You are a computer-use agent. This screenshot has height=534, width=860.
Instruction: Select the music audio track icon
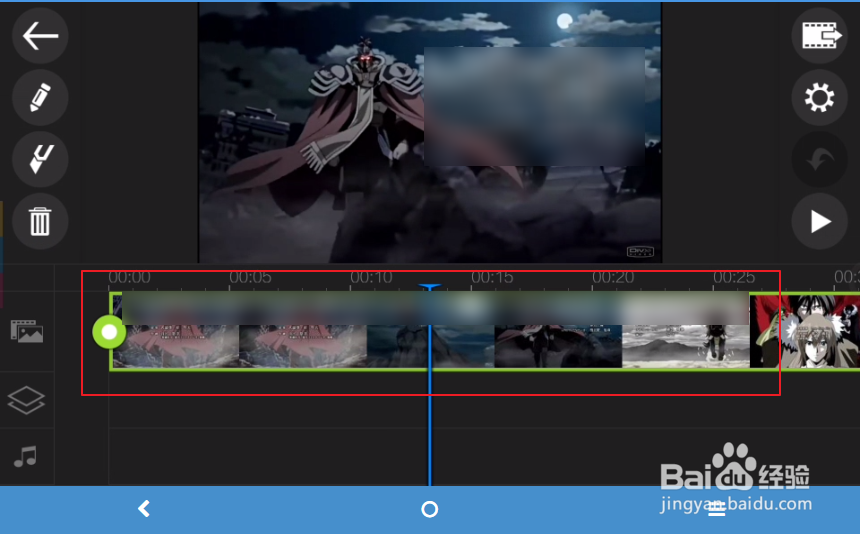25,456
